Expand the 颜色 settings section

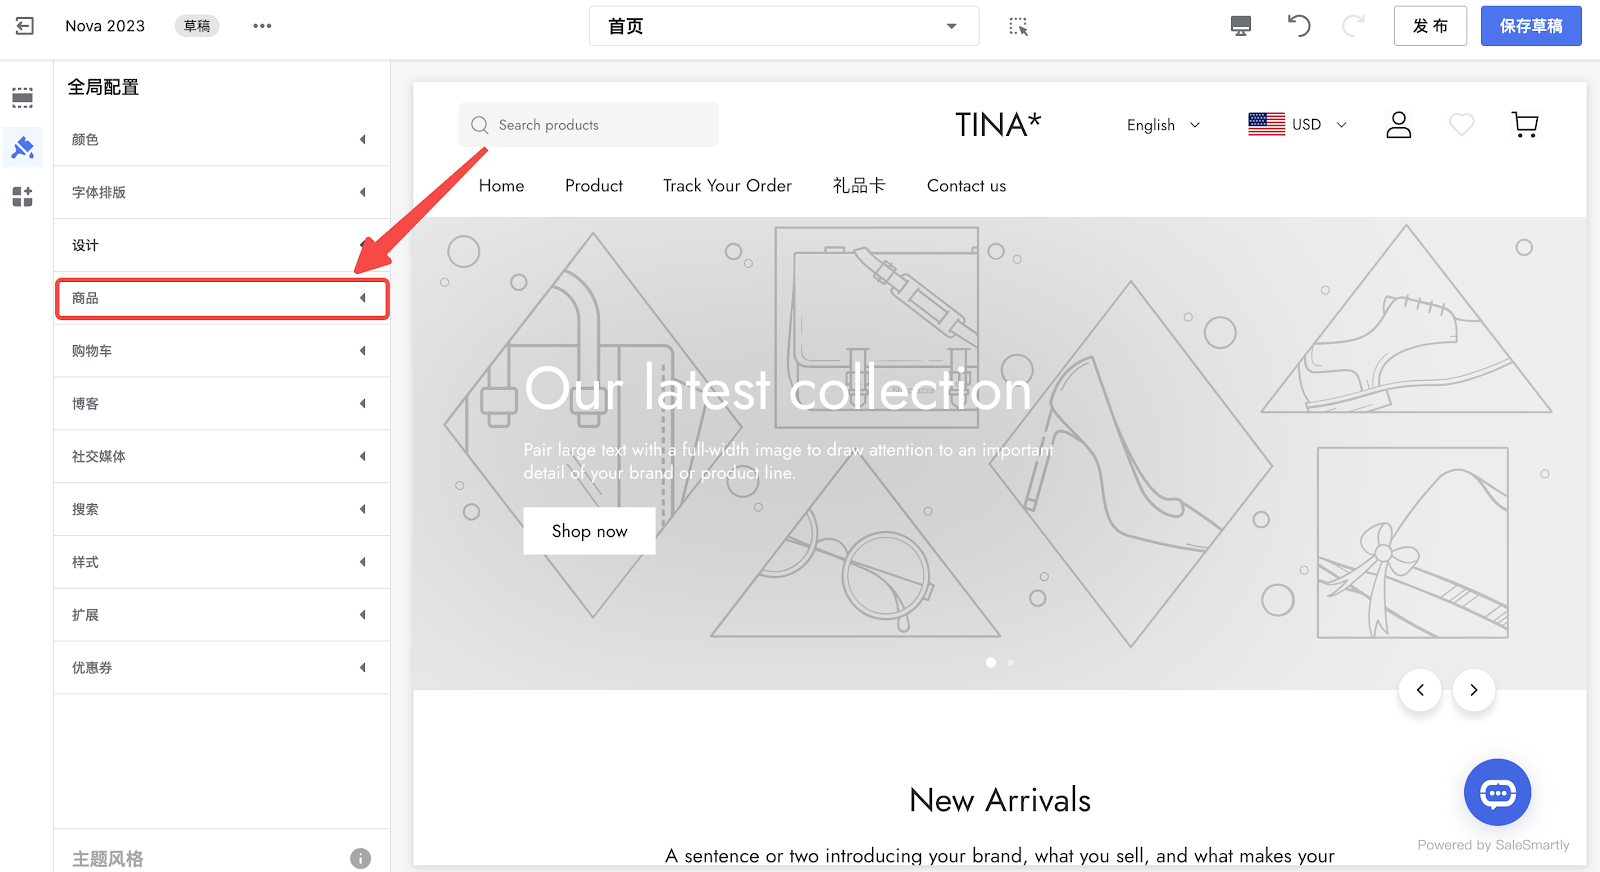[x=222, y=140]
